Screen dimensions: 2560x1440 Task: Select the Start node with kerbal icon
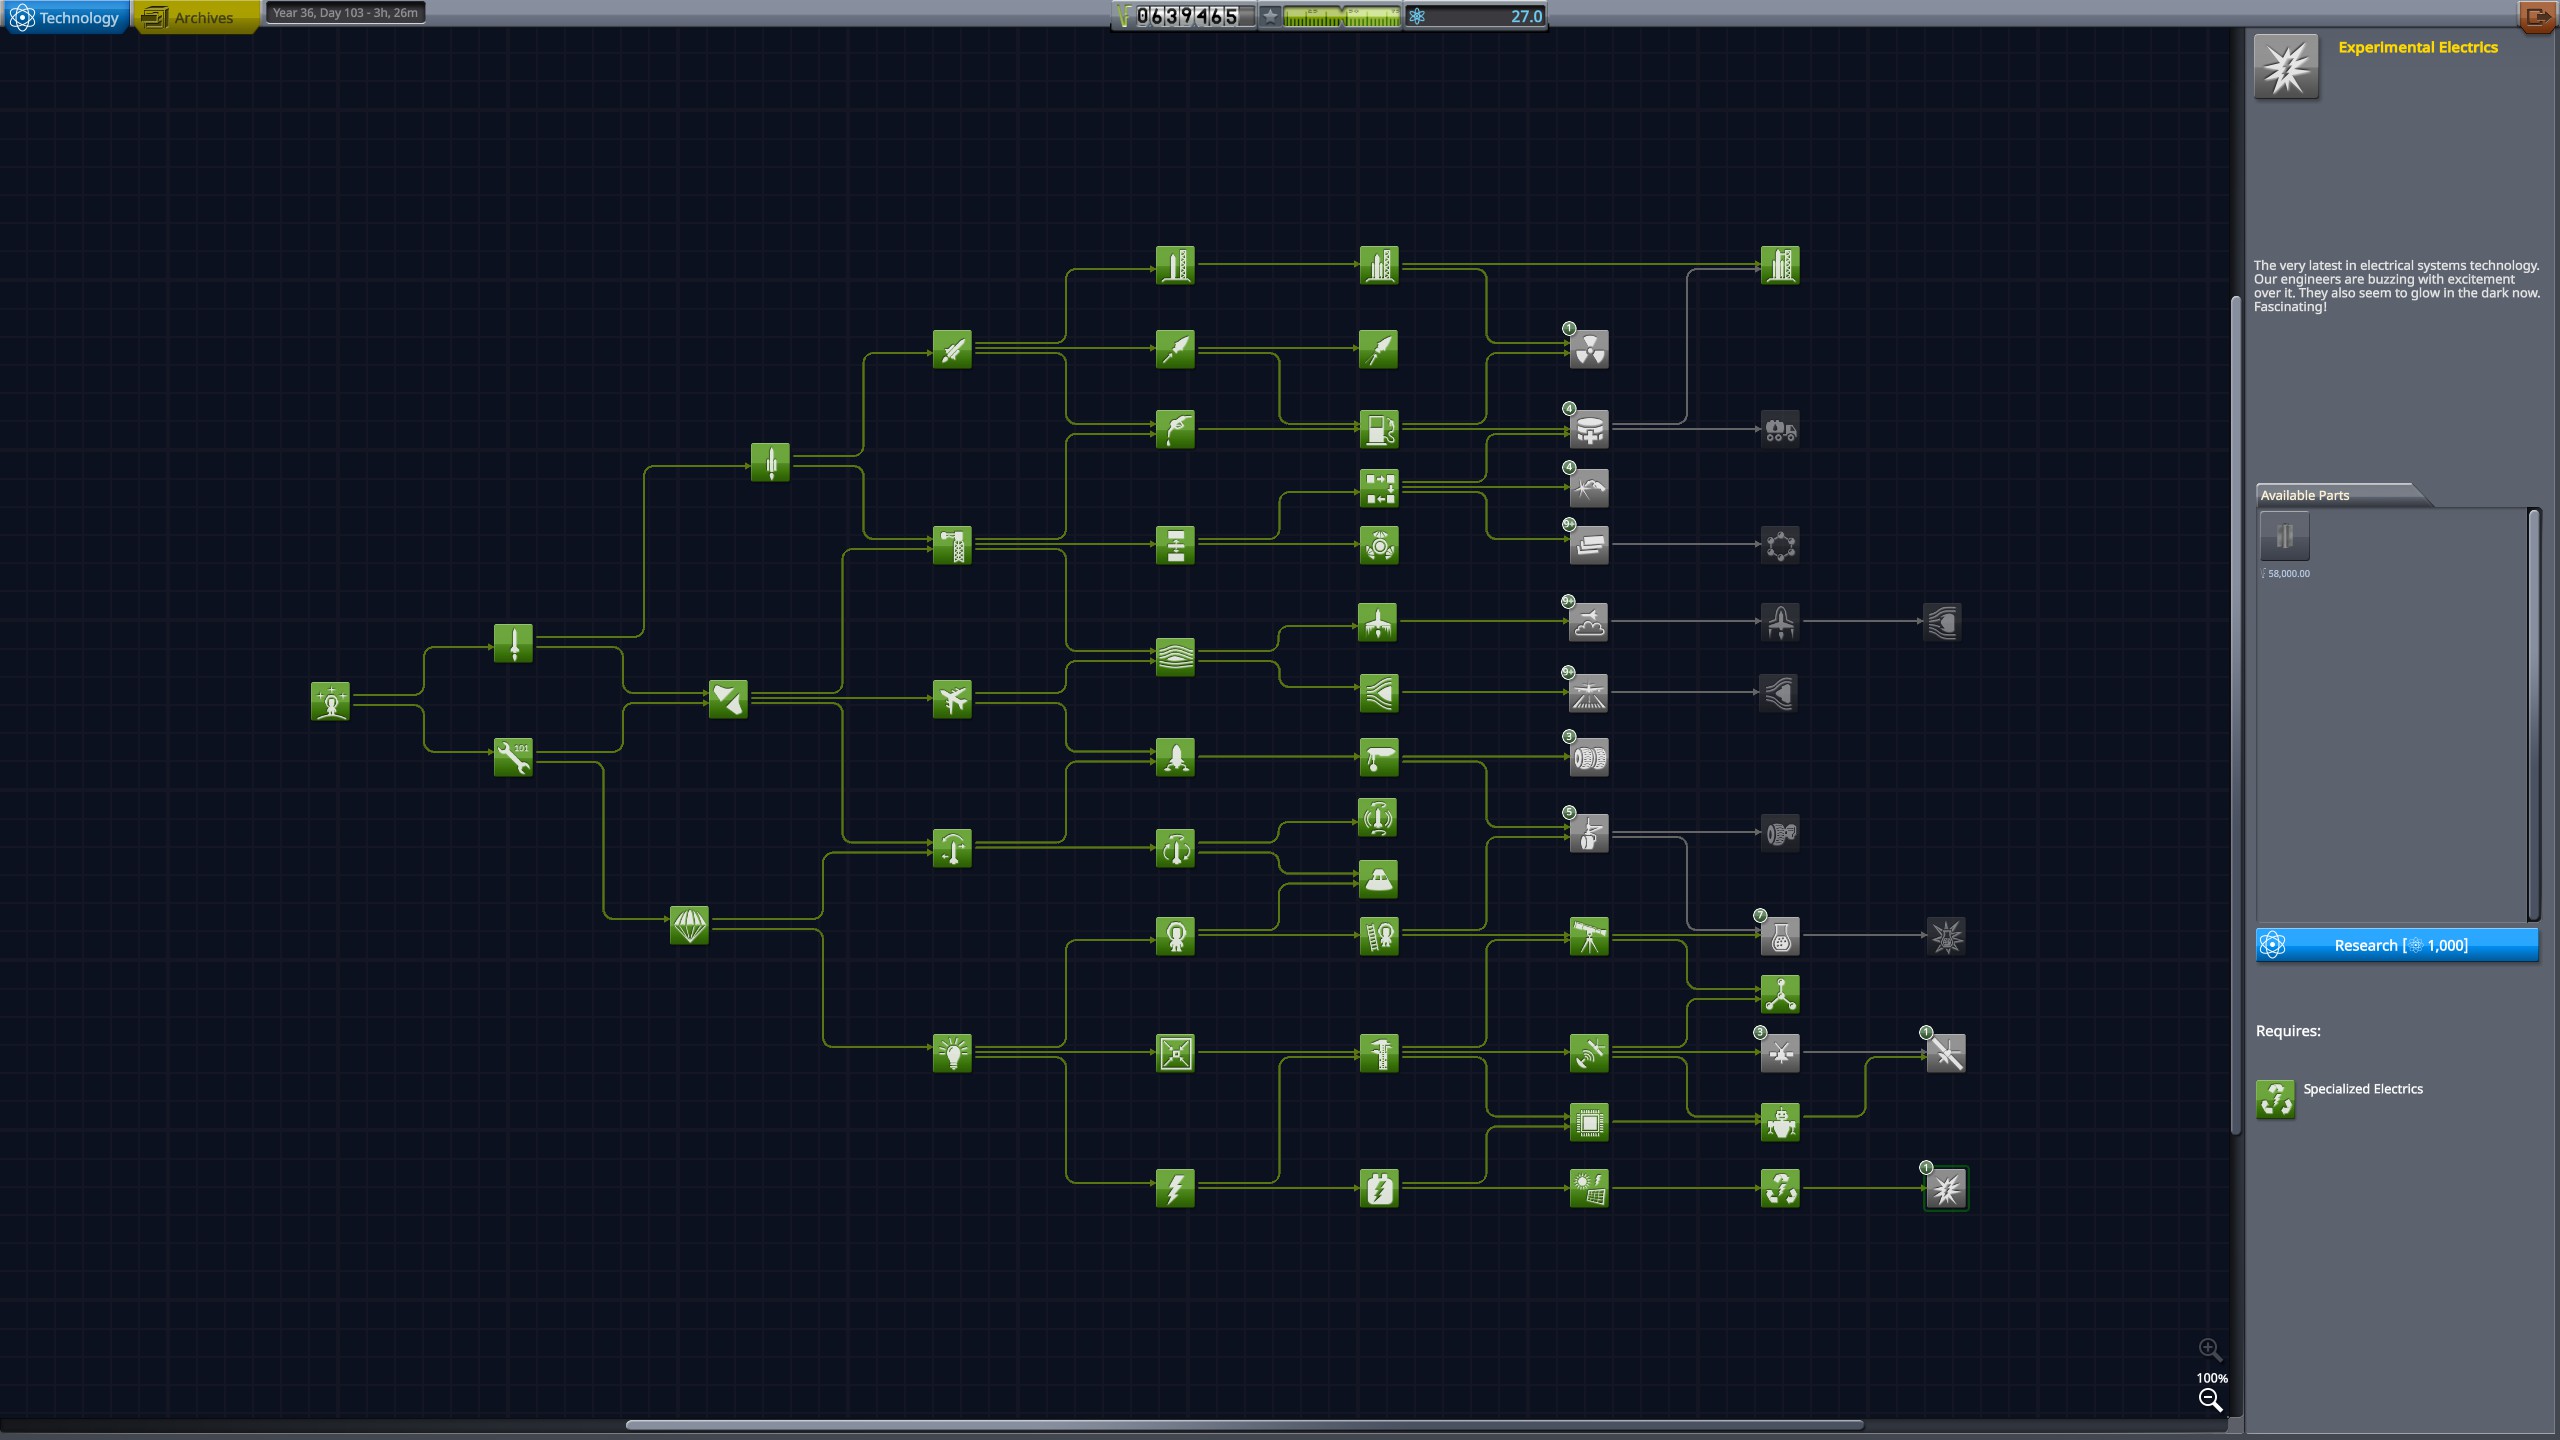(330, 701)
